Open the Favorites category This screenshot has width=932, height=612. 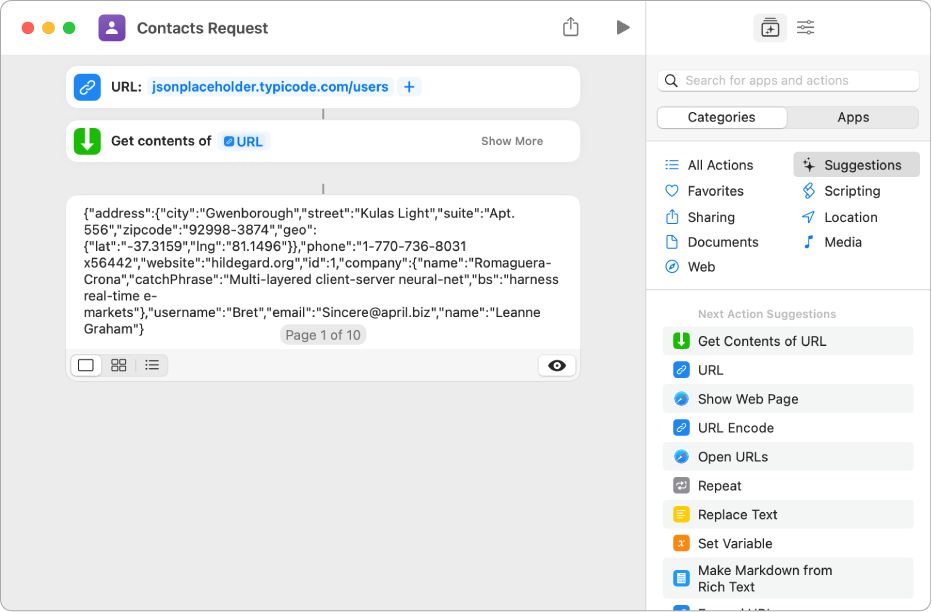coord(715,190)
